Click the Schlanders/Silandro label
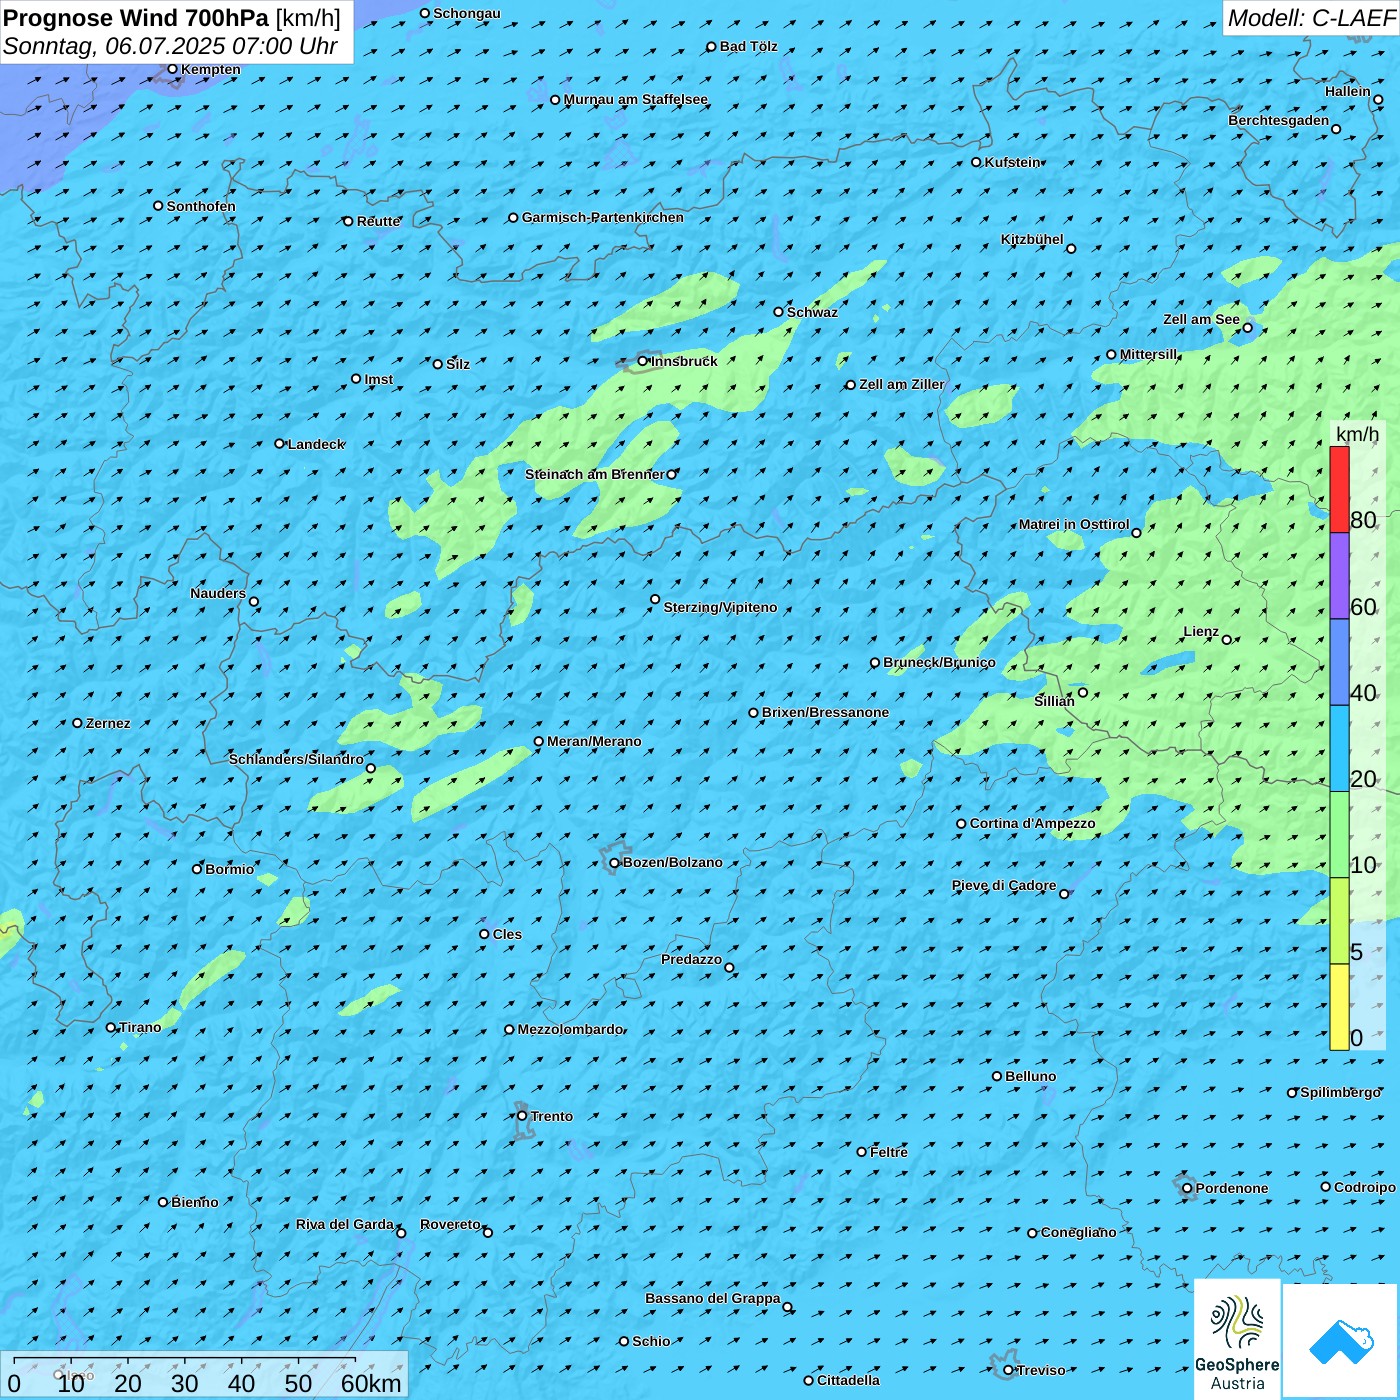1400x1400 pixels. 296,759
